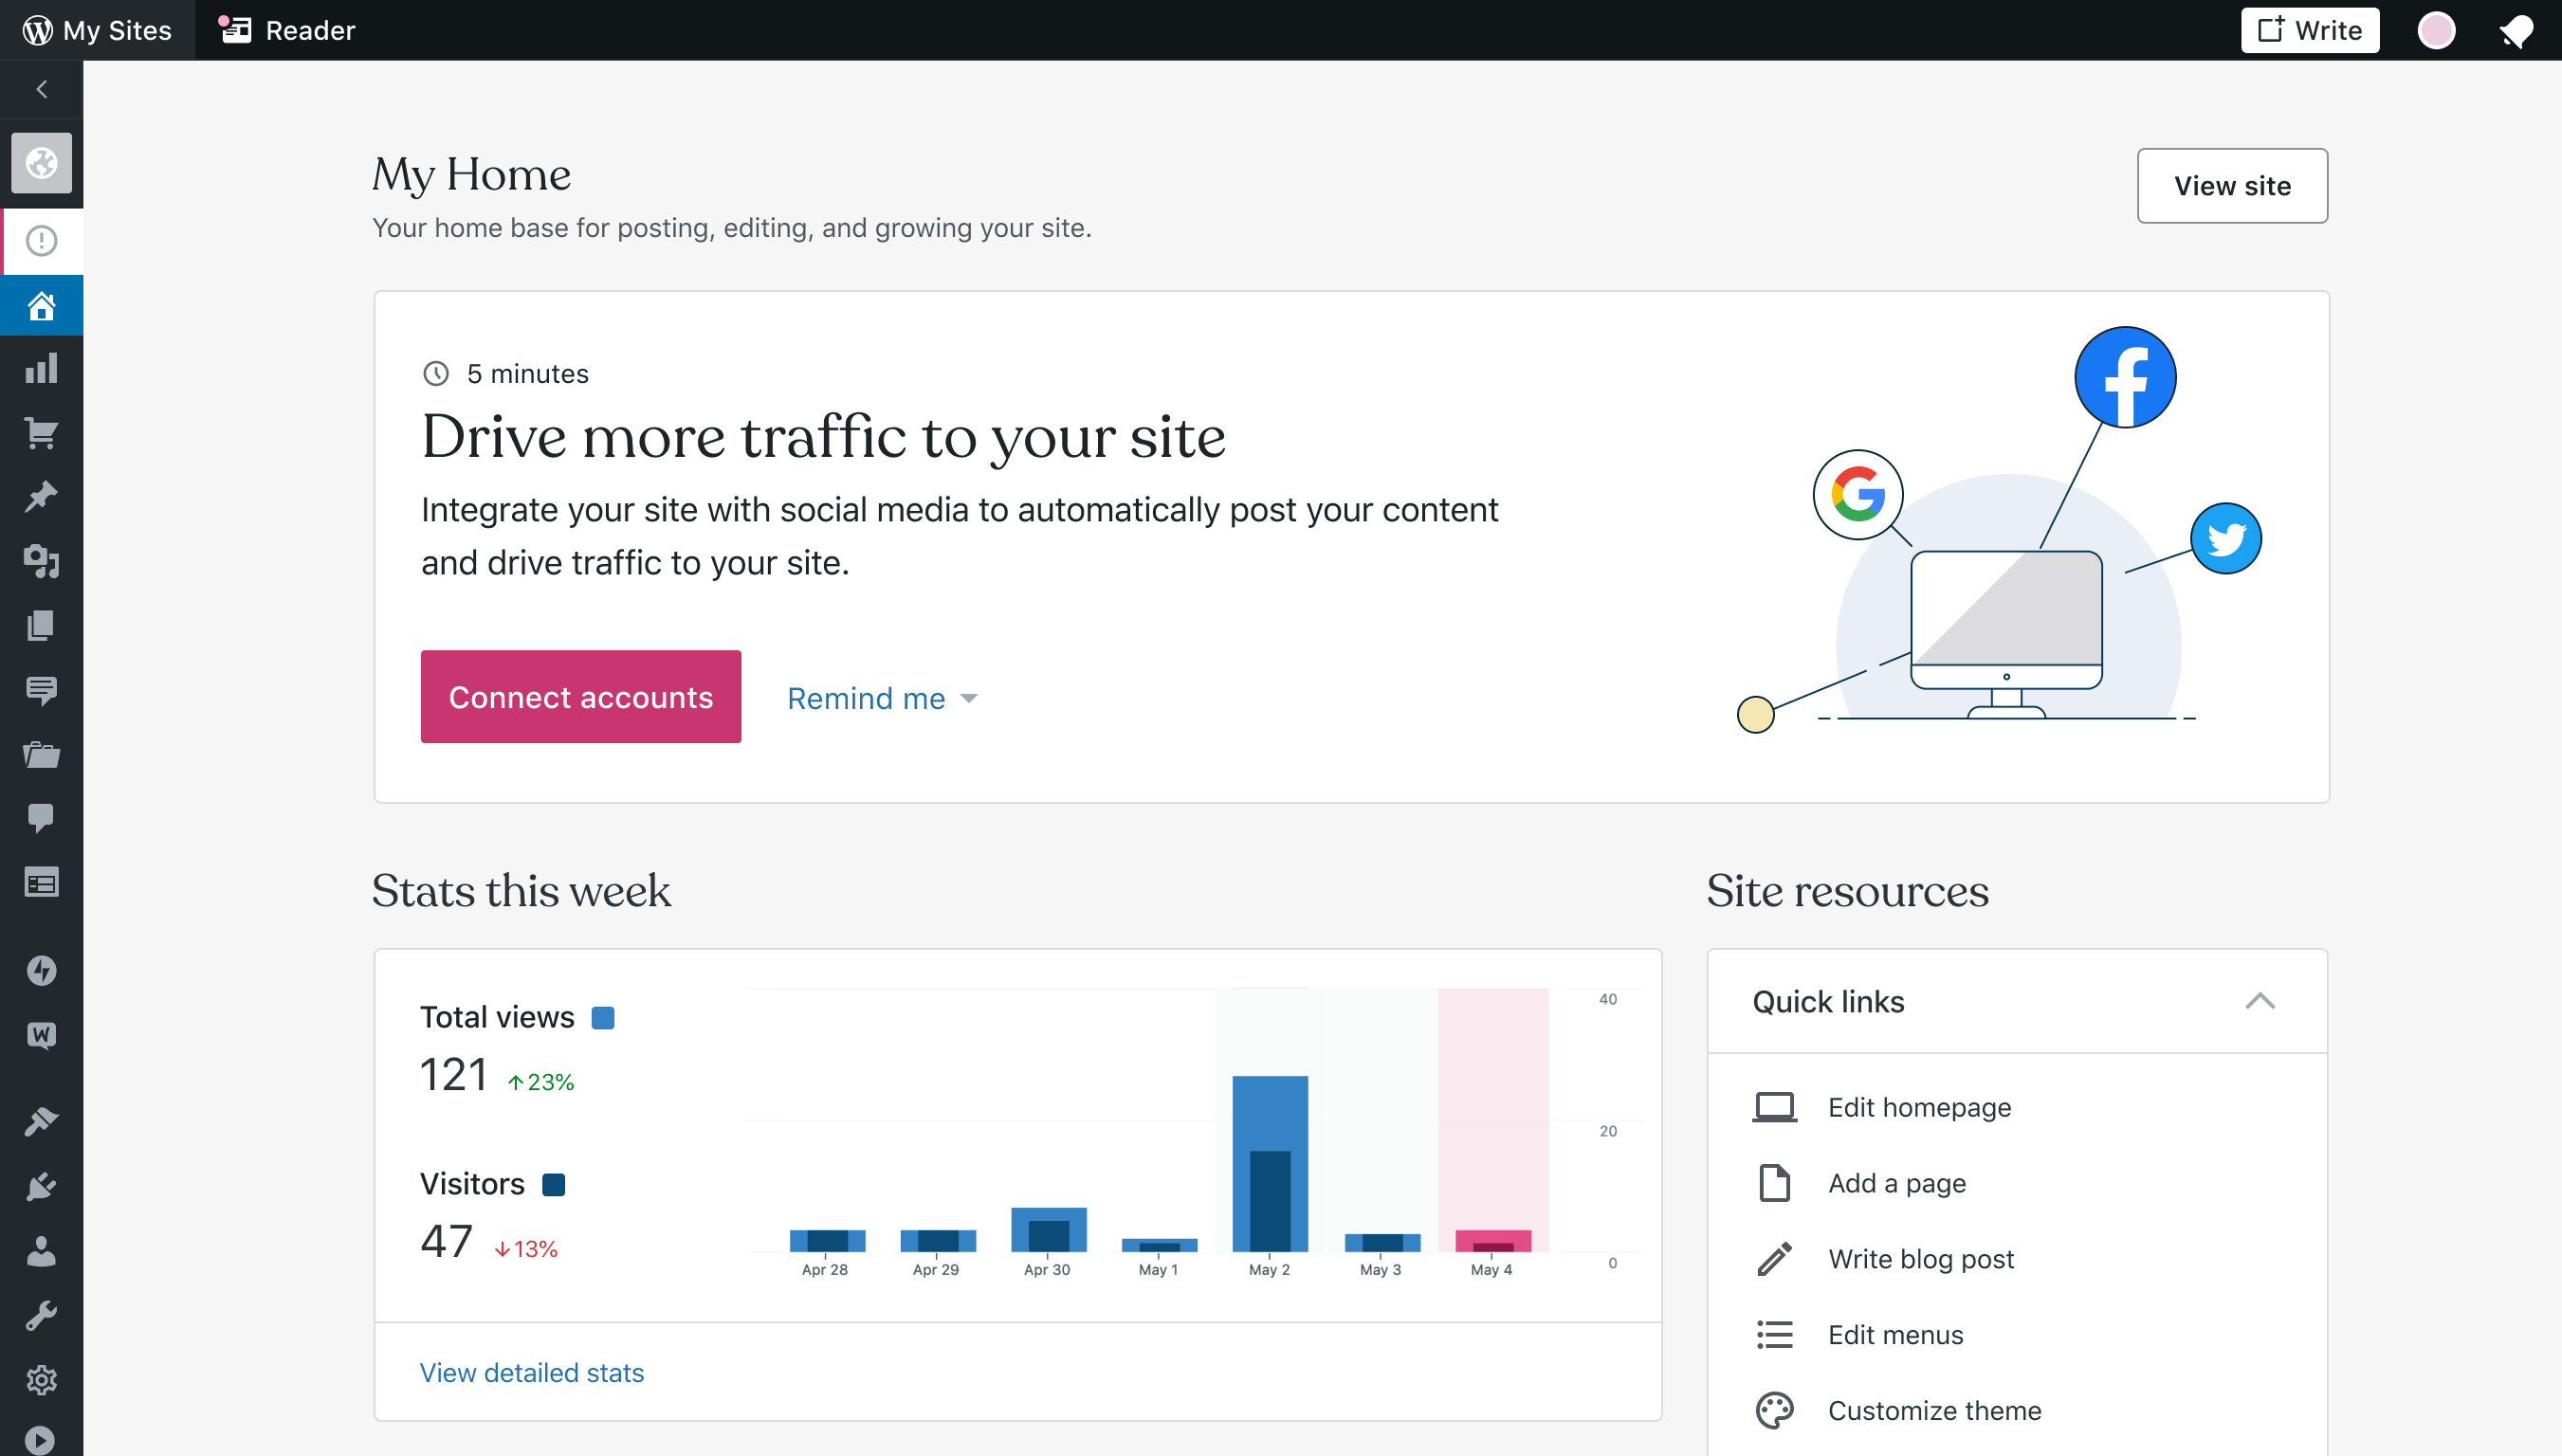Click the shopping cart sidebar icon
This screenshot has height=1456, width=2562.
tap(41, 433)
